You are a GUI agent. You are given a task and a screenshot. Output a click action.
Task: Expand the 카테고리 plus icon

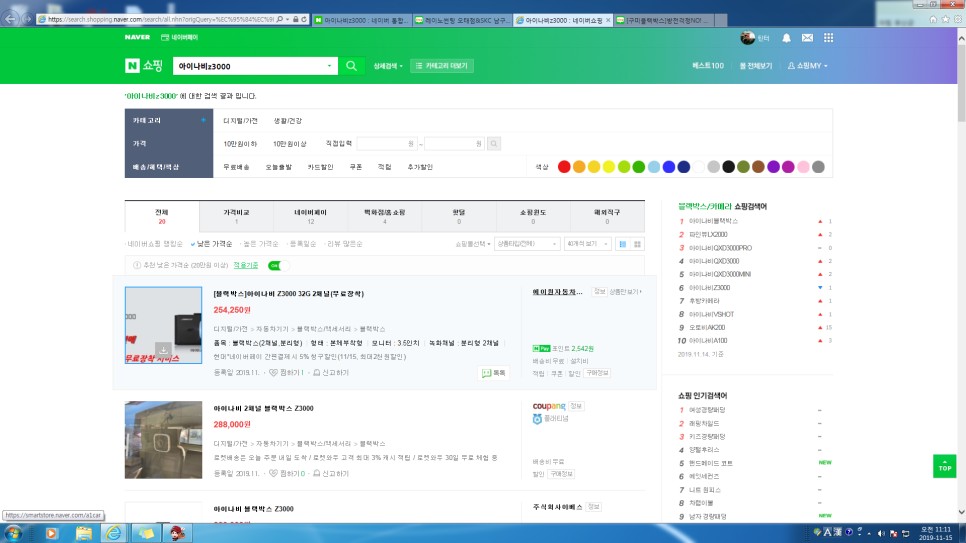click(203, 120)
